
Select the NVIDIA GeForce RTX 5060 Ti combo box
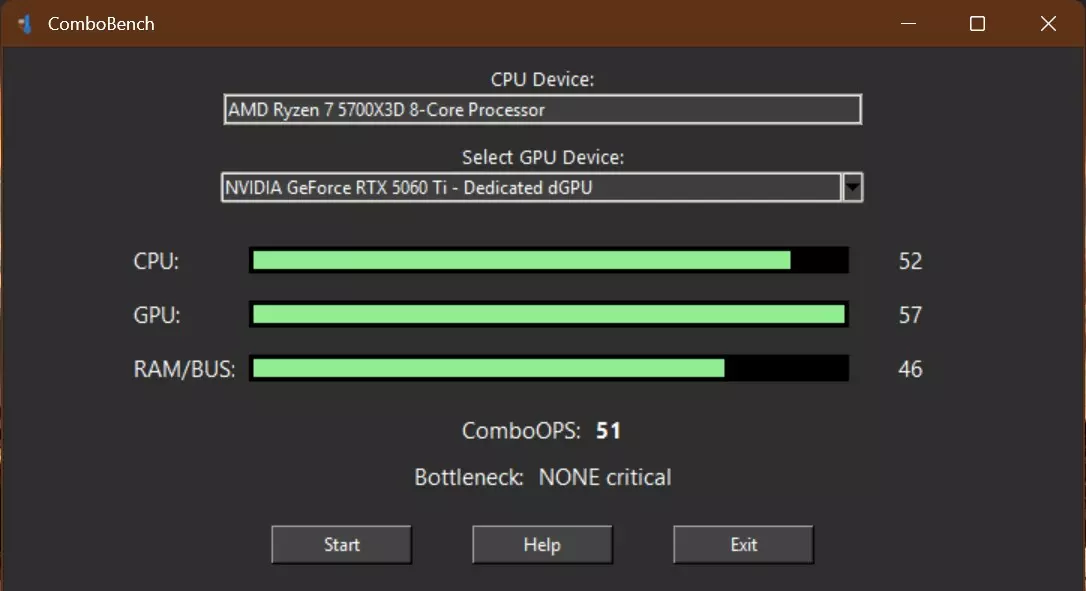[x=542, y=188]
